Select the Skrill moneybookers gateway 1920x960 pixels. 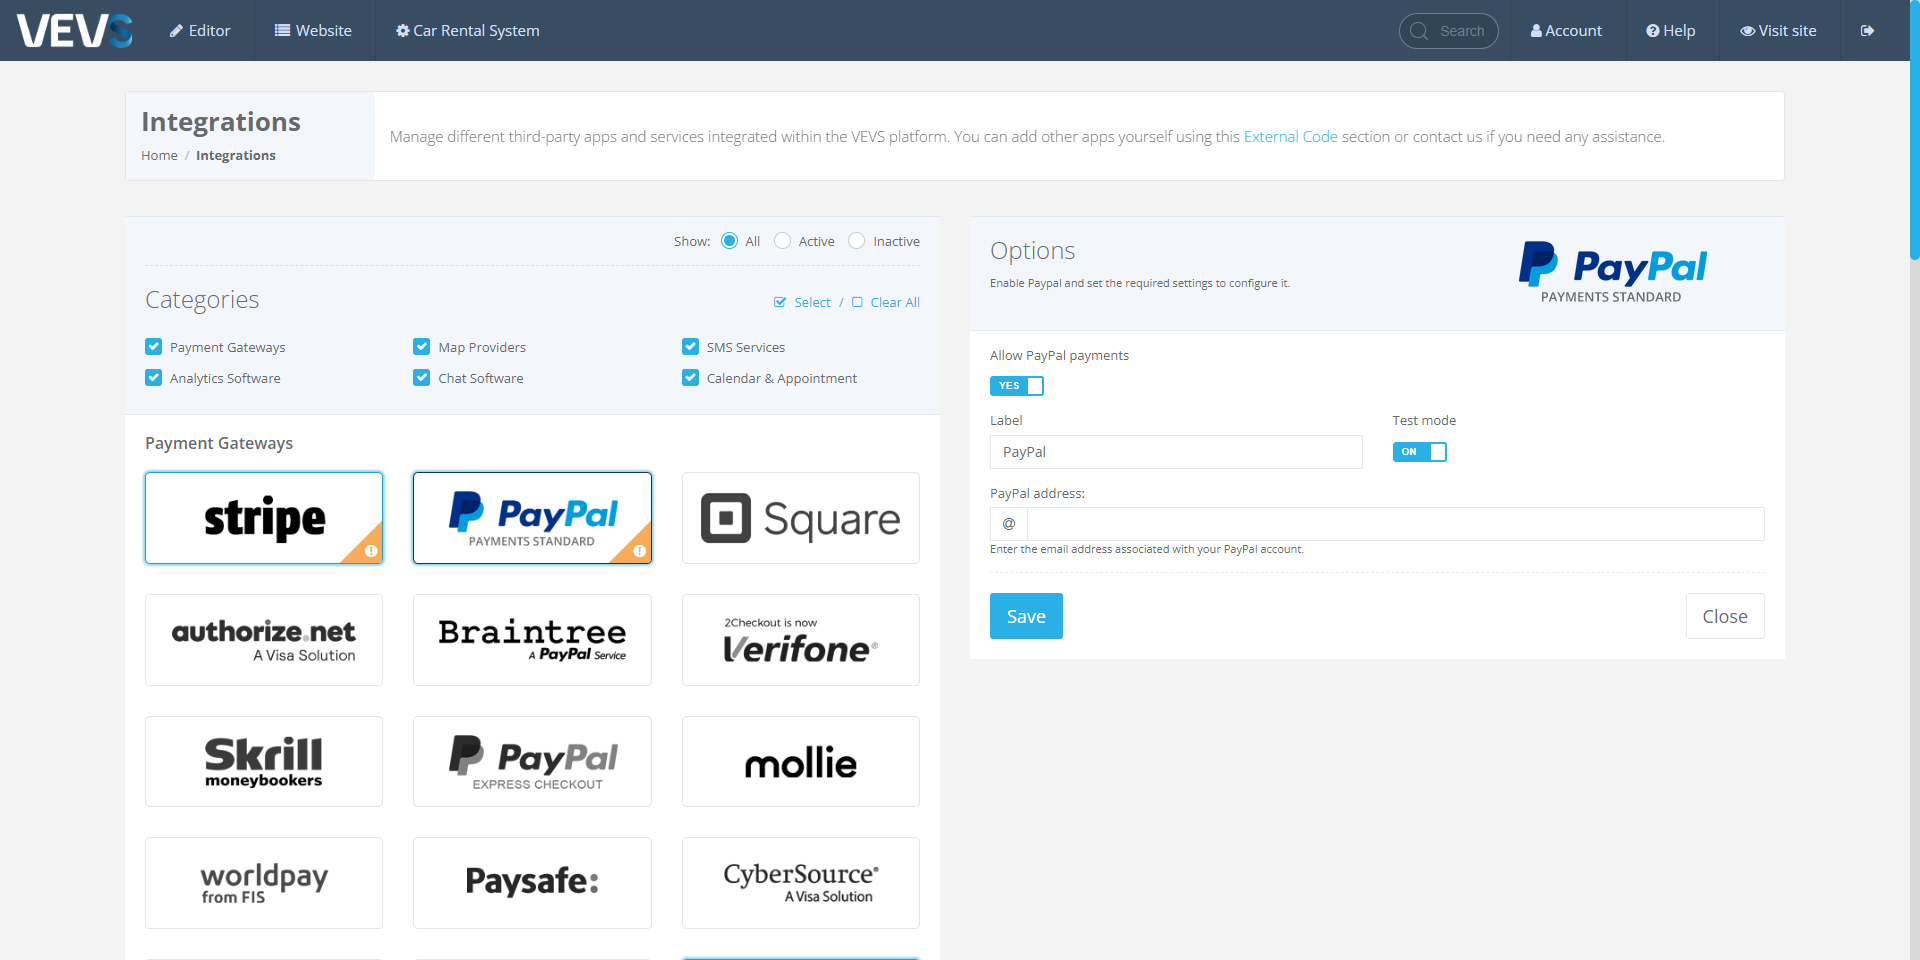coord(263,761)
